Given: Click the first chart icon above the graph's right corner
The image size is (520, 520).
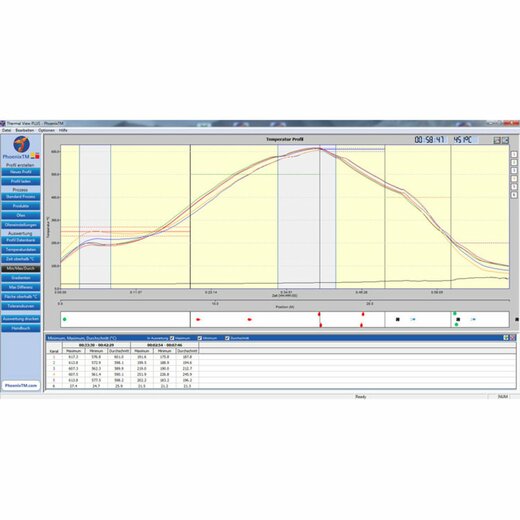Looking at the screenshot, I should pyautogui.click(x=497, y=140).
